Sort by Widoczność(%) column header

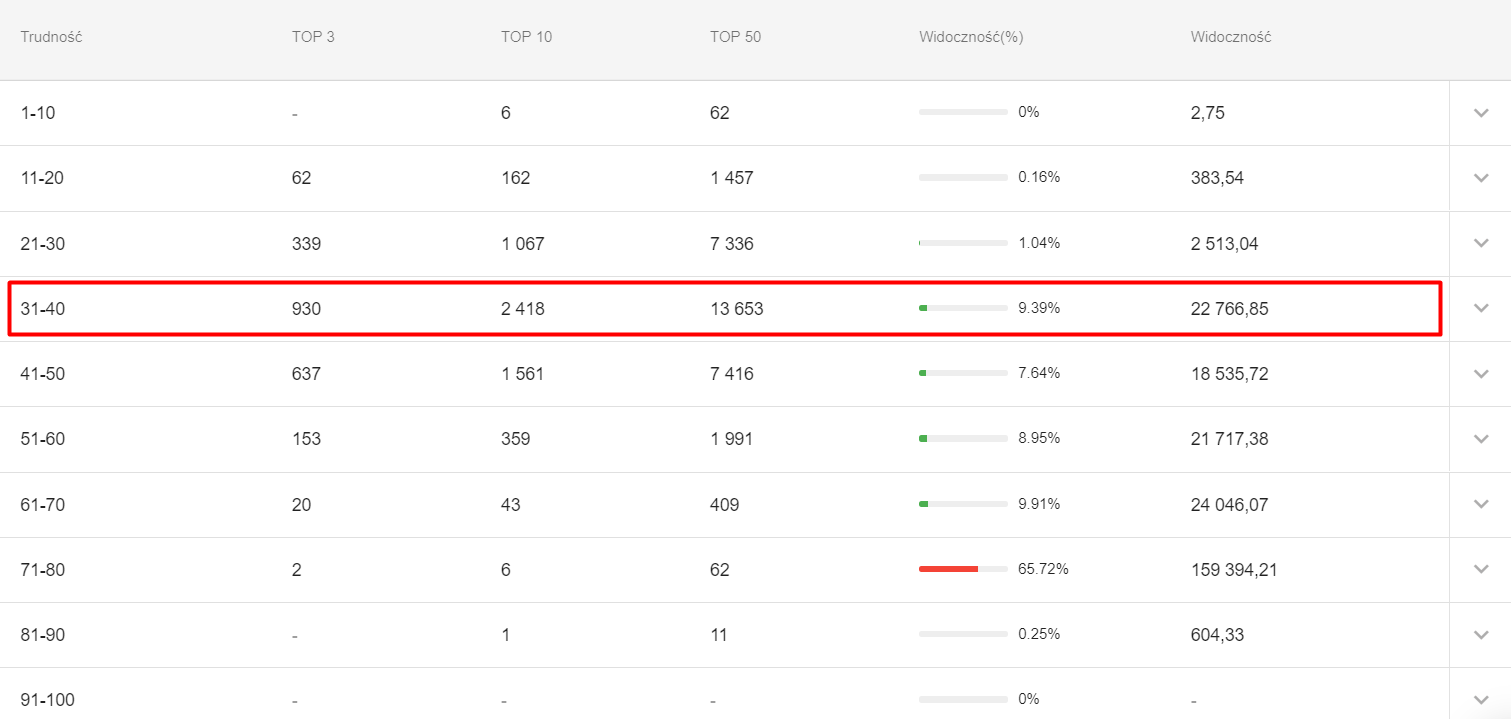tap(971, 37)
